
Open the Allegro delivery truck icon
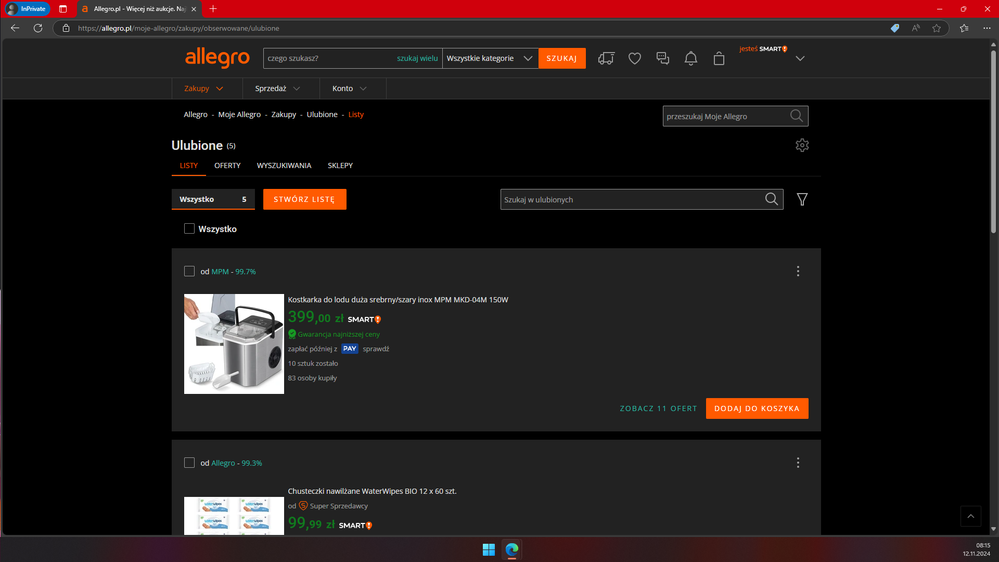pyautogui.click(x=606, y=59)
